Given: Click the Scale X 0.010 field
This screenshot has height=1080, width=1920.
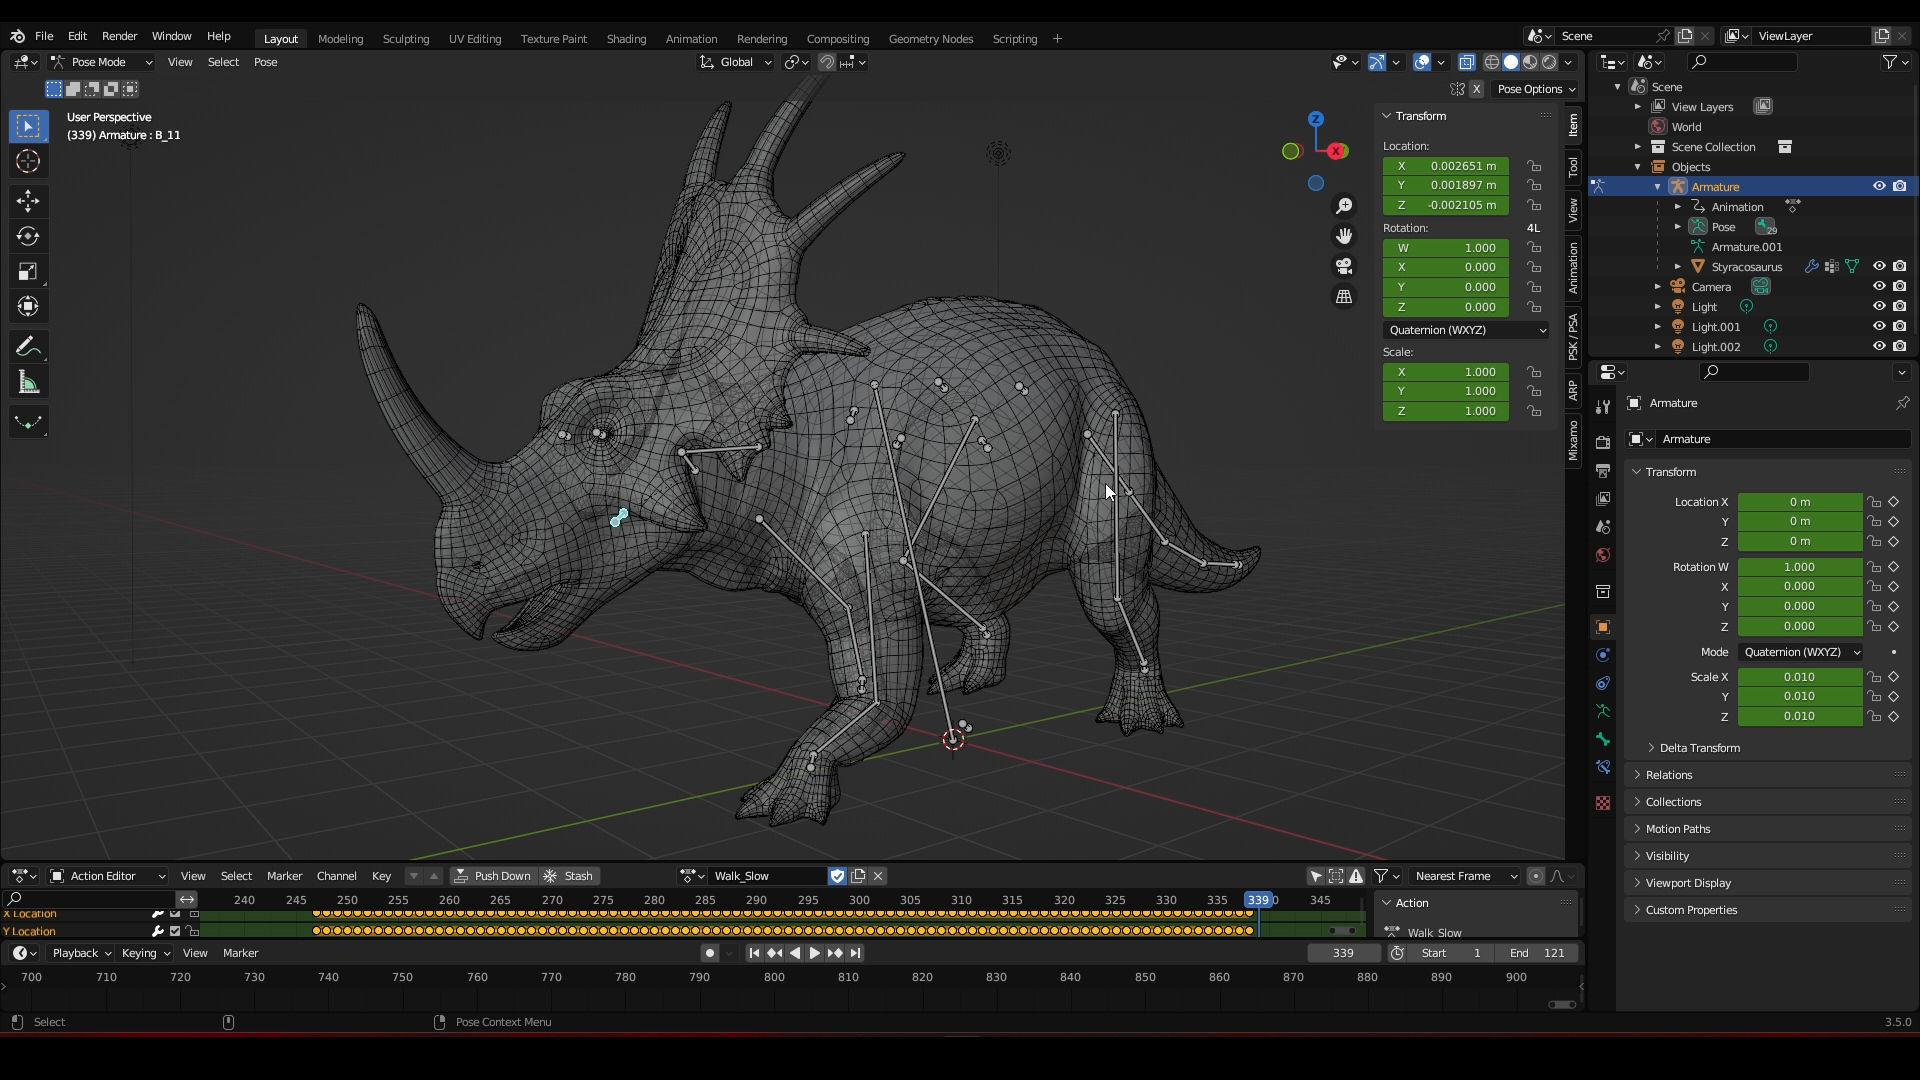Looking at the screenshot, I should click(x=1800, y=677).
